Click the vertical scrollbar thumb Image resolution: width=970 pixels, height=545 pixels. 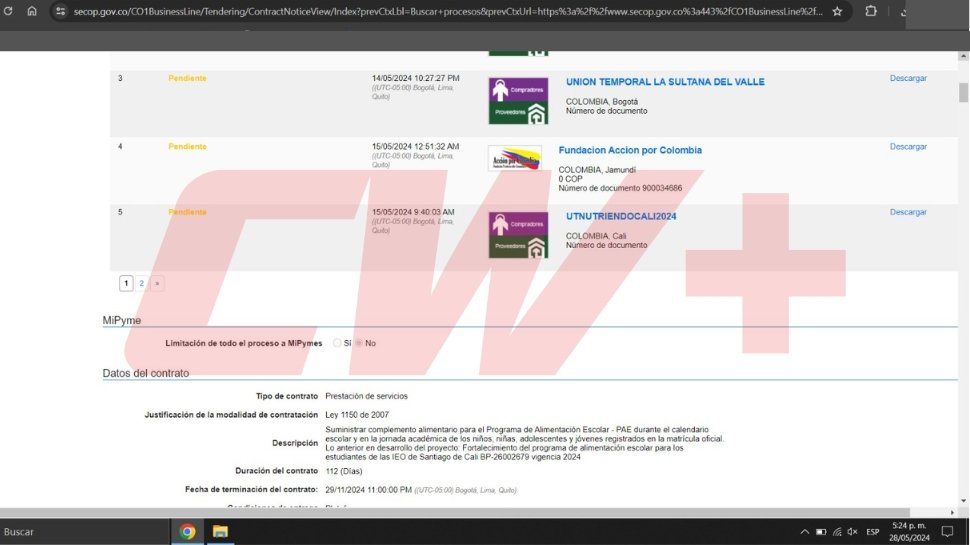click(x=963, y=92)
